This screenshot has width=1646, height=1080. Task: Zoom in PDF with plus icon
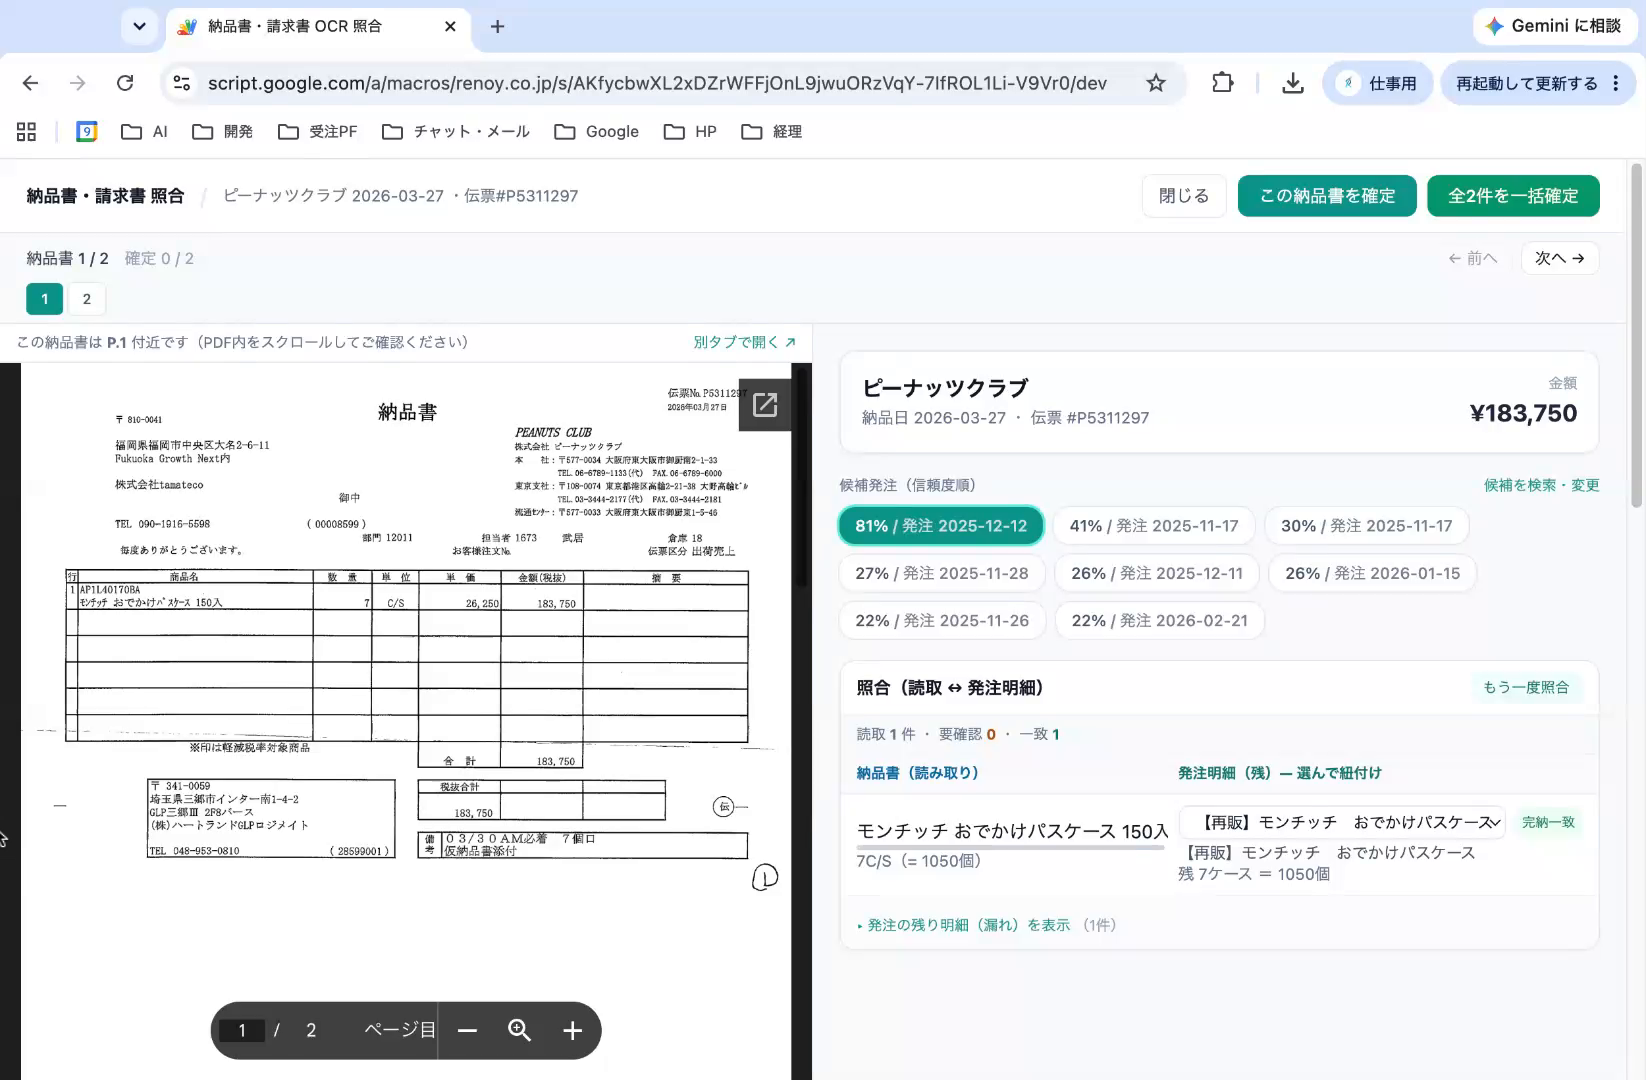tap(572, 1030)
